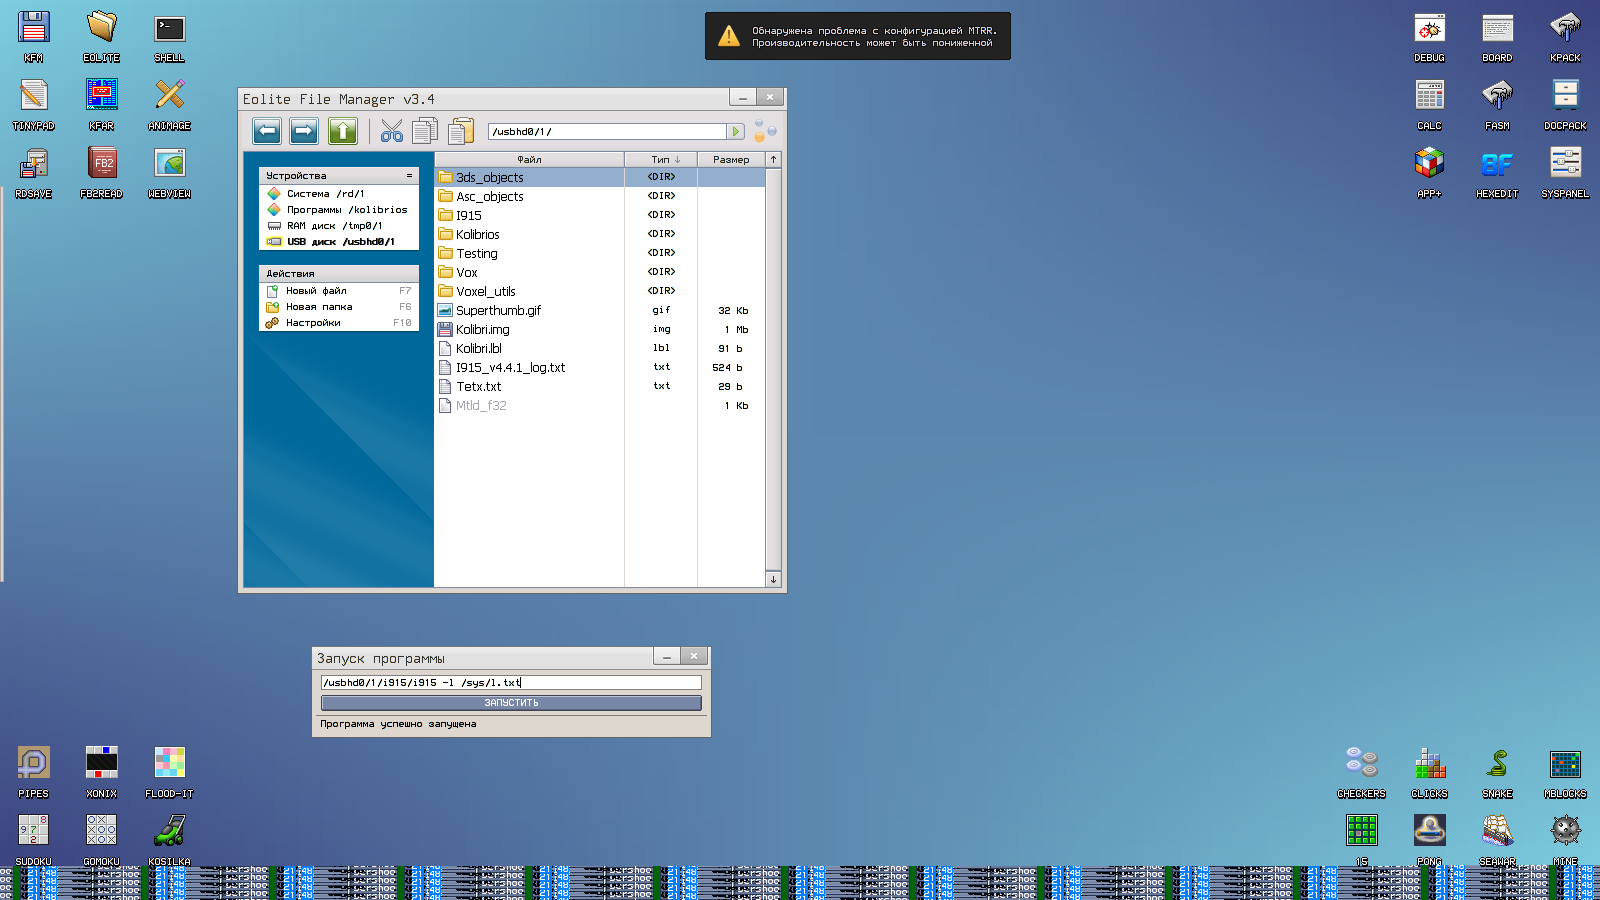This screenshot has height=900, width=1600.
Task: Click the Paste clipboard icon
Action: click(x=461, y=131)
